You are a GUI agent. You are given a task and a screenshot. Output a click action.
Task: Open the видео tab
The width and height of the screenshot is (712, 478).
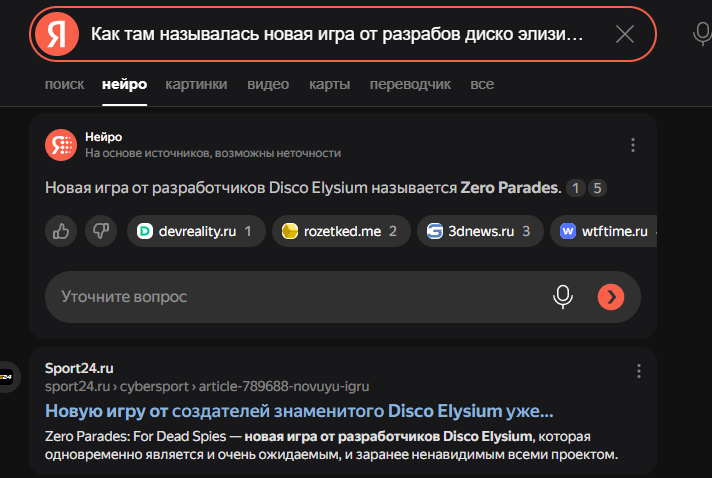click(x=268, y=84)
